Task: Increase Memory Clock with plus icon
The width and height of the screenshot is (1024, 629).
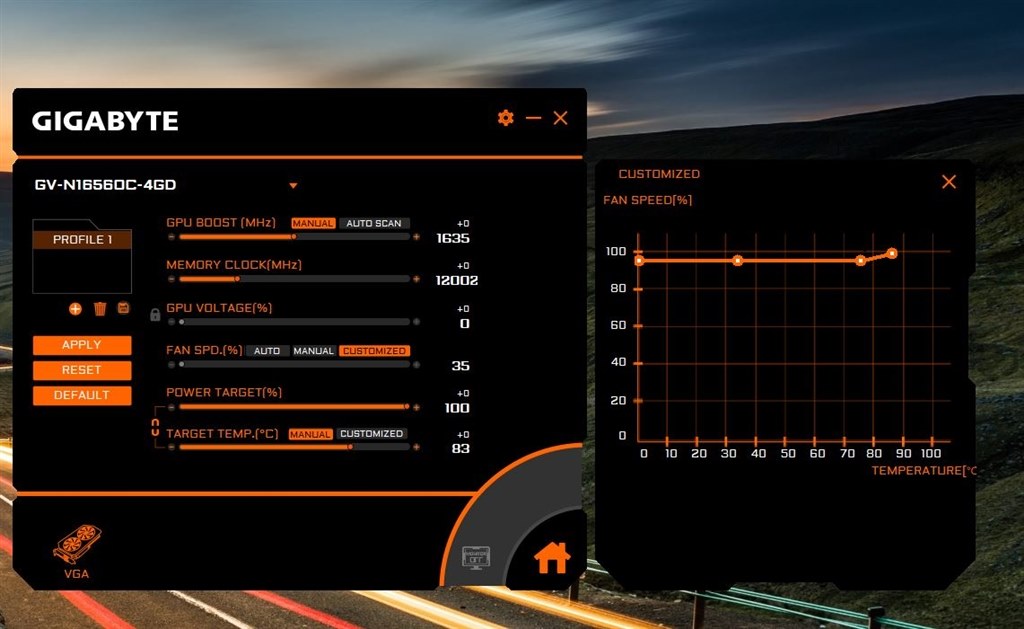Action: pos(416,279)
